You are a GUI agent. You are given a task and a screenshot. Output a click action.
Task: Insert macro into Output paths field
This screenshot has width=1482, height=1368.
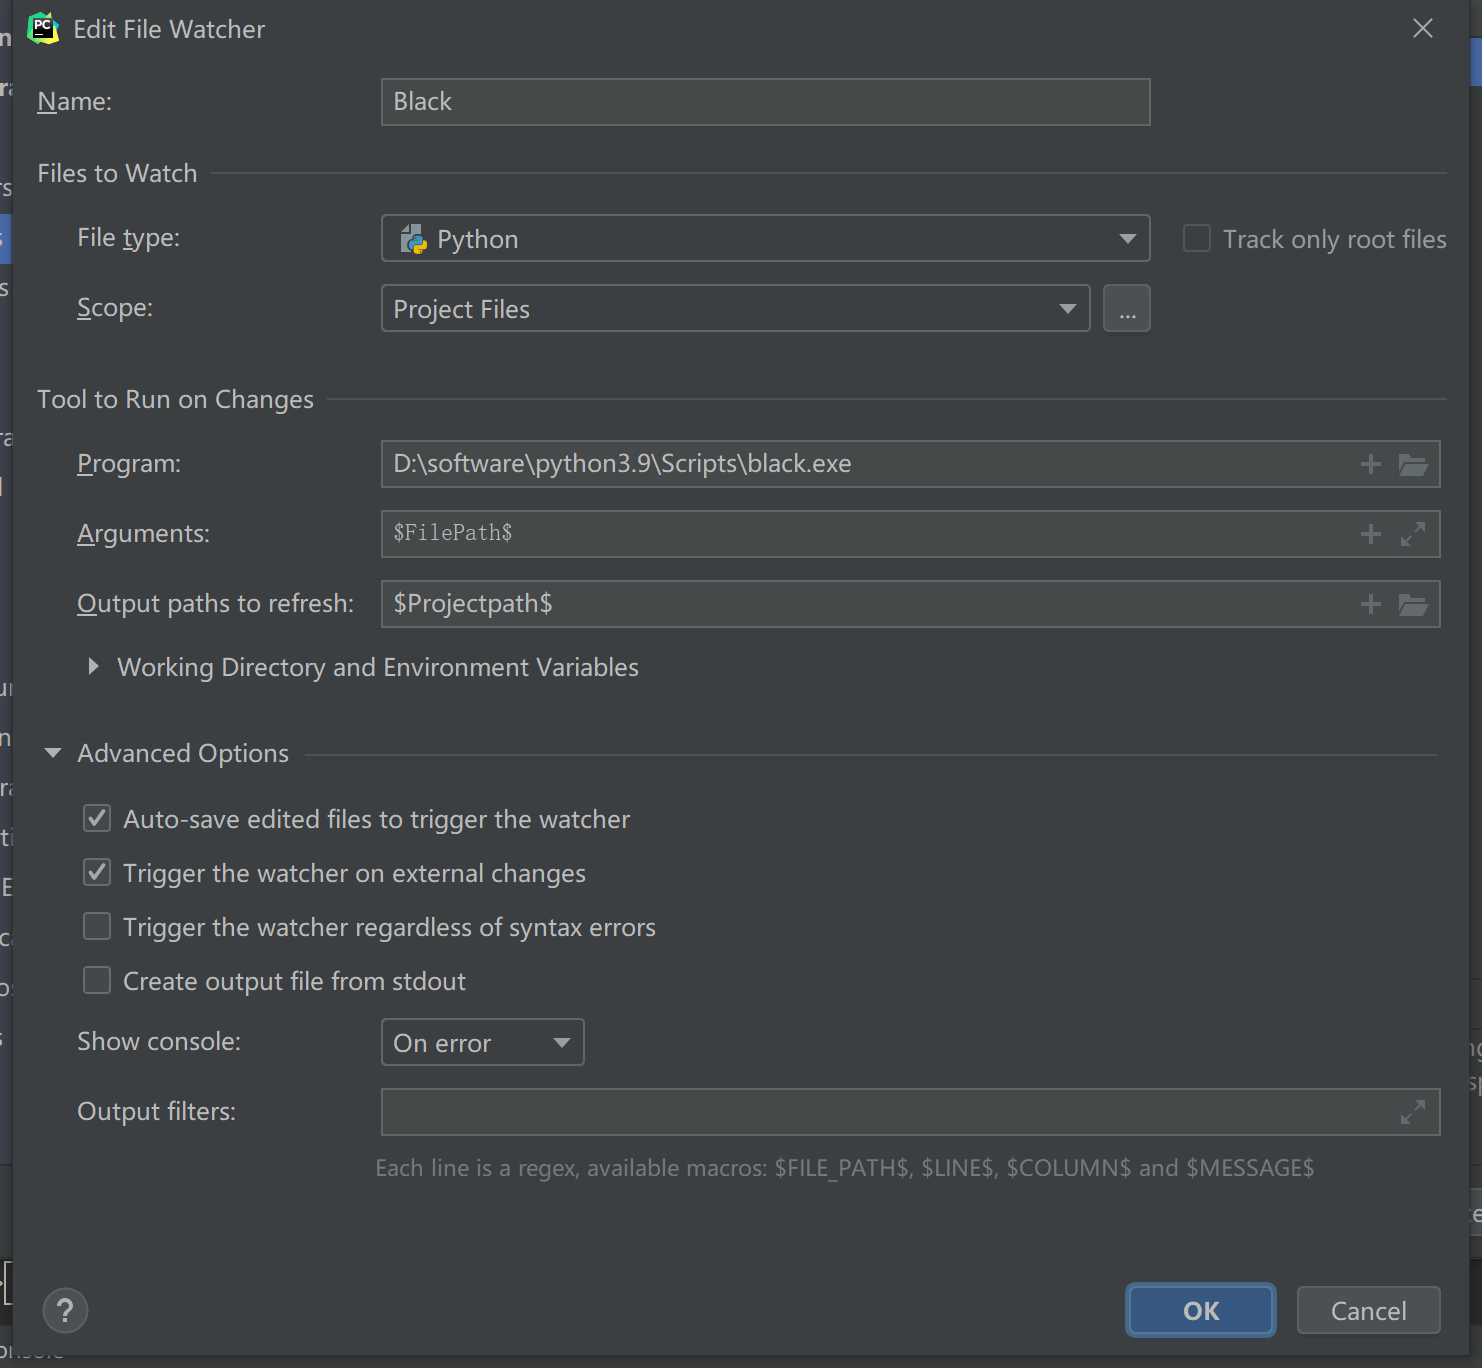[1370, 604]
